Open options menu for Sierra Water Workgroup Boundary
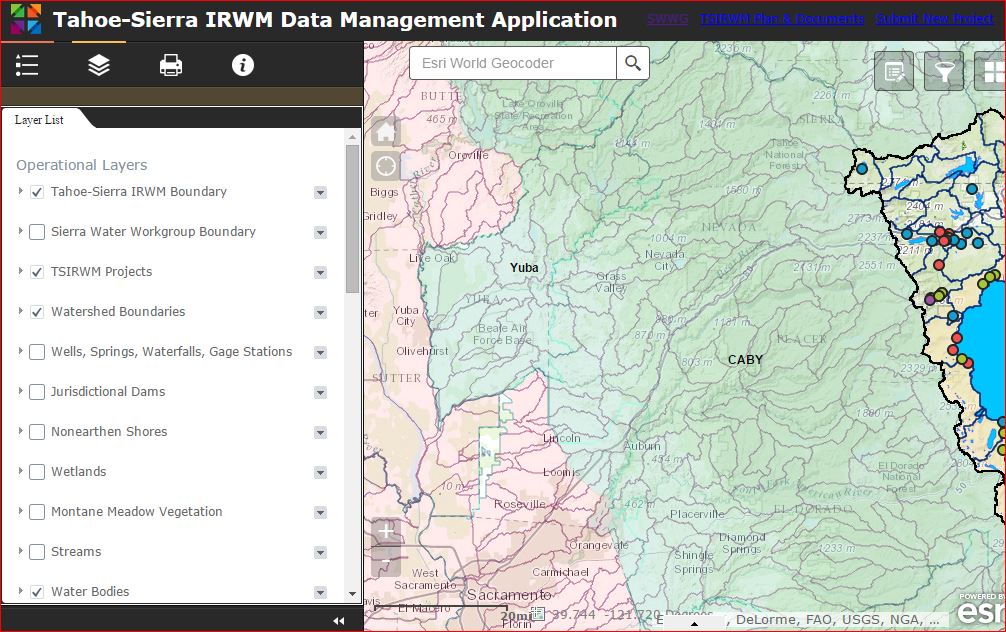Viewport: 1006px width, 632px height. click(321, 232)
